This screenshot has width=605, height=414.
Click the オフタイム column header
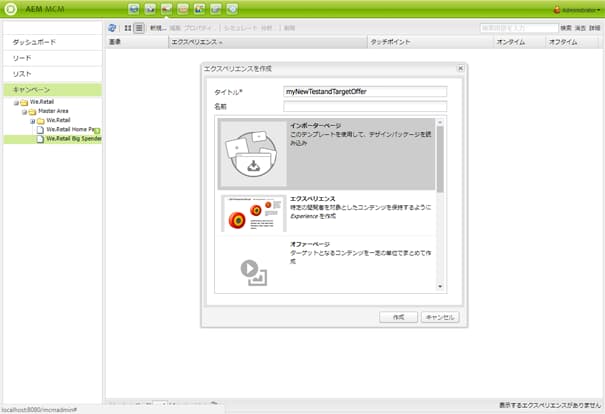[x=572, y=42]
